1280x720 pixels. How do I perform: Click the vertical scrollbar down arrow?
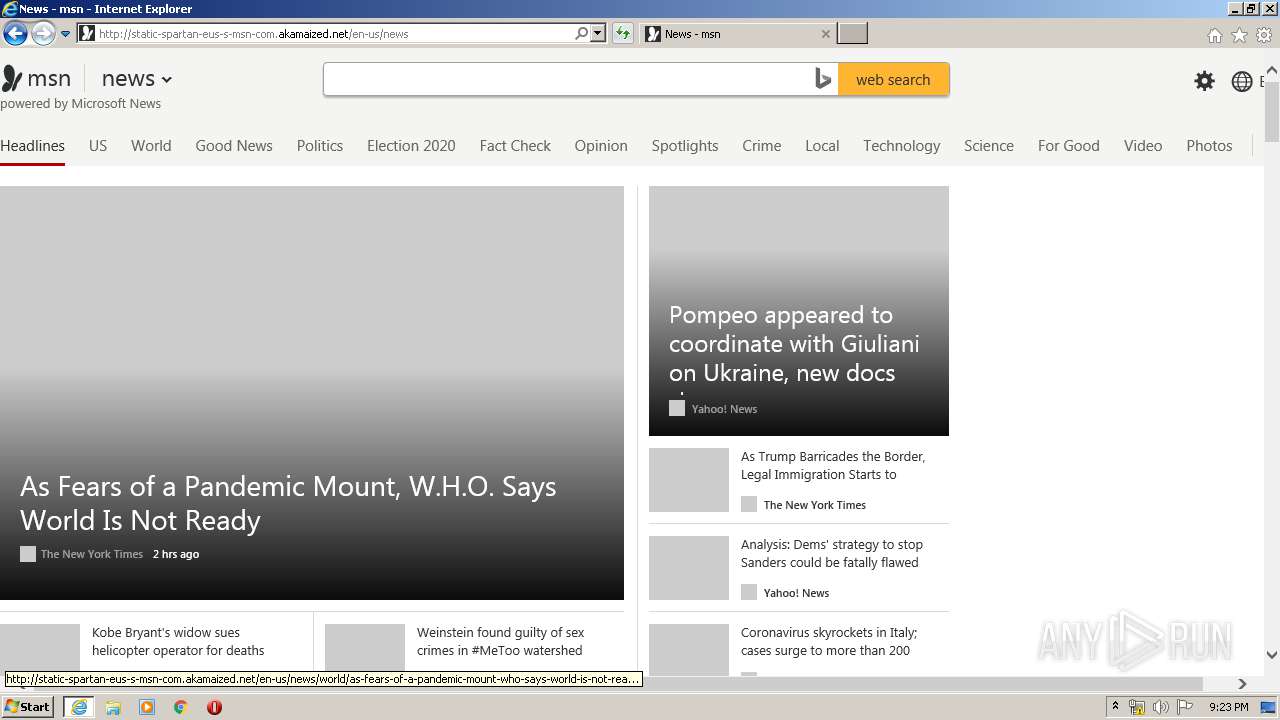1272,655
